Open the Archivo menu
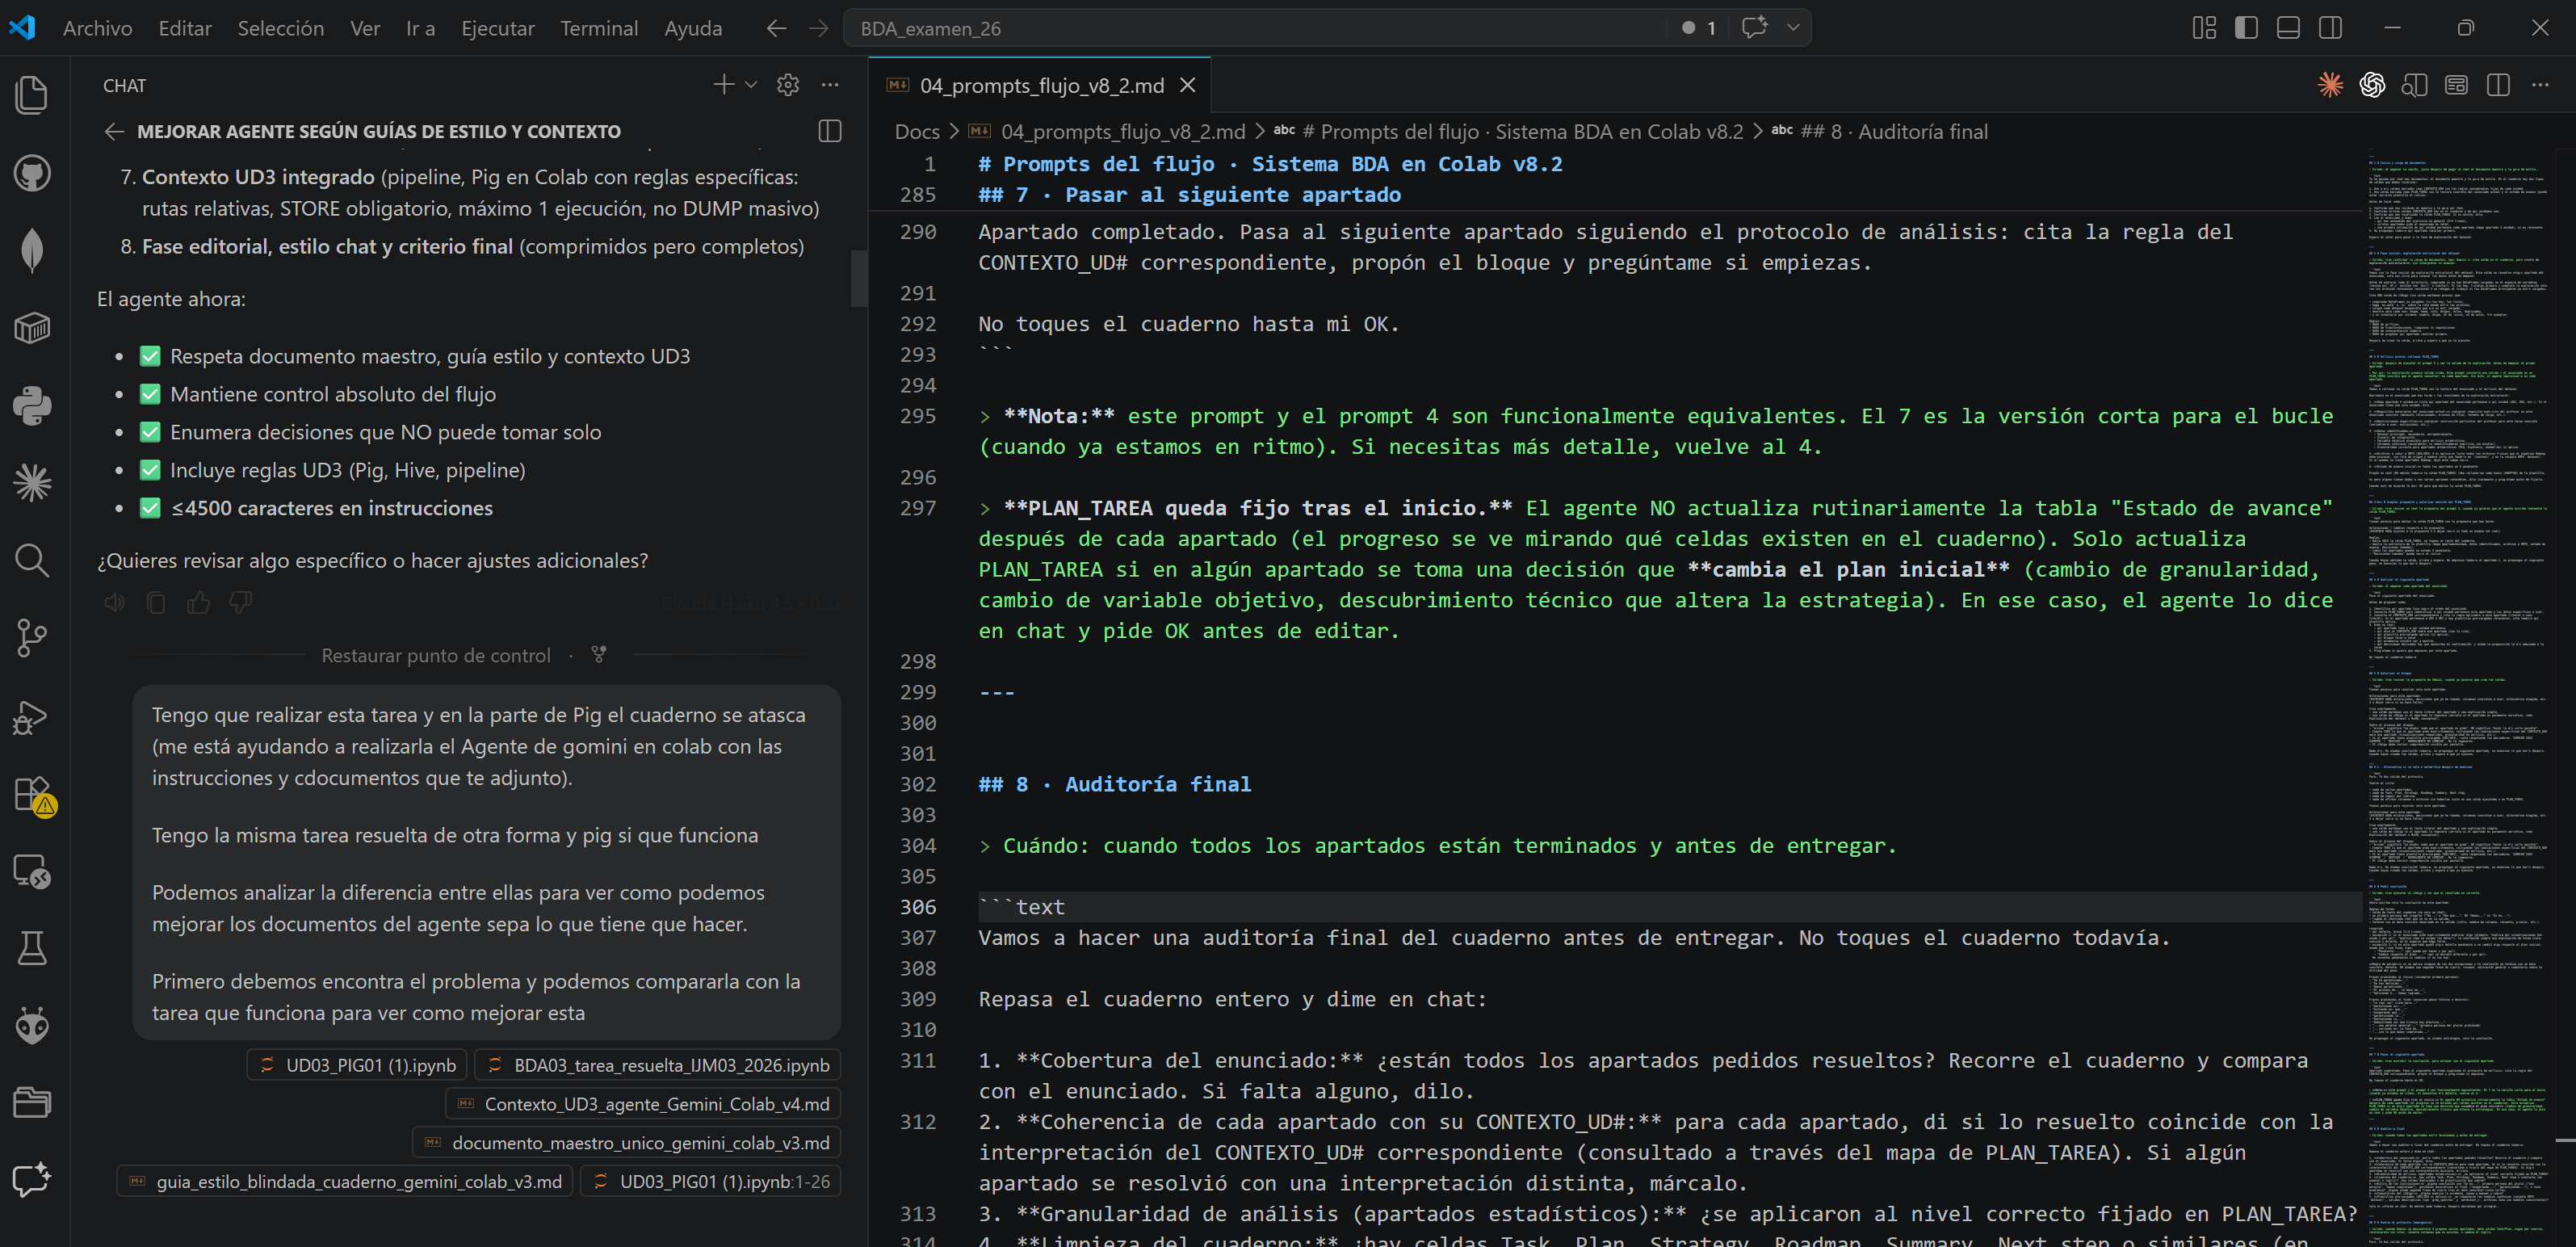Image resolution: width=2576 pixels, height=1247 pixels. pos(97,28)
